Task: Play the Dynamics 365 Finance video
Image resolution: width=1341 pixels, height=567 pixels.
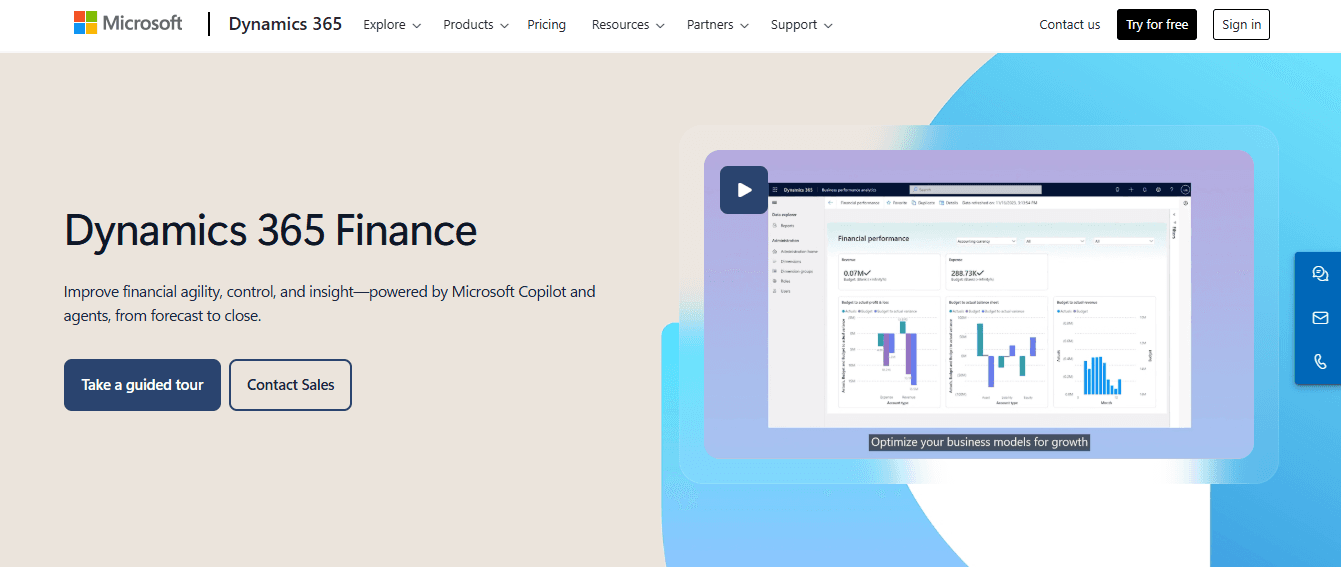Action: pos(744,190)
